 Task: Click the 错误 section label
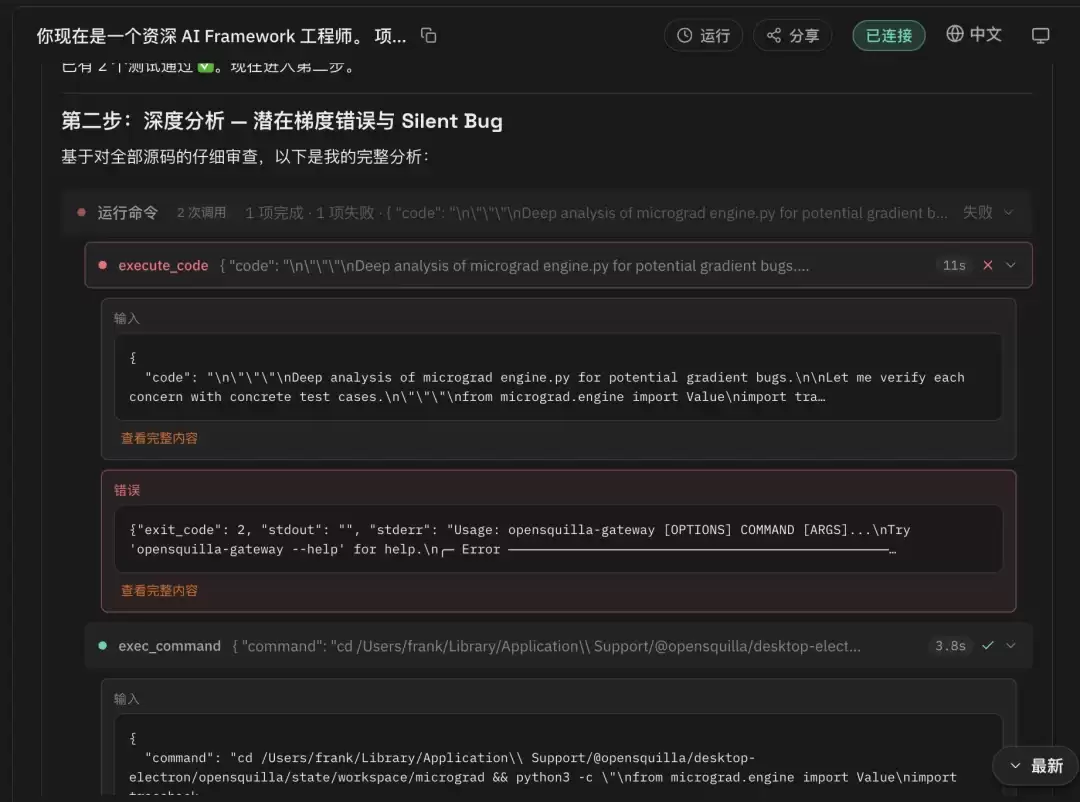(x=127, y=490)
